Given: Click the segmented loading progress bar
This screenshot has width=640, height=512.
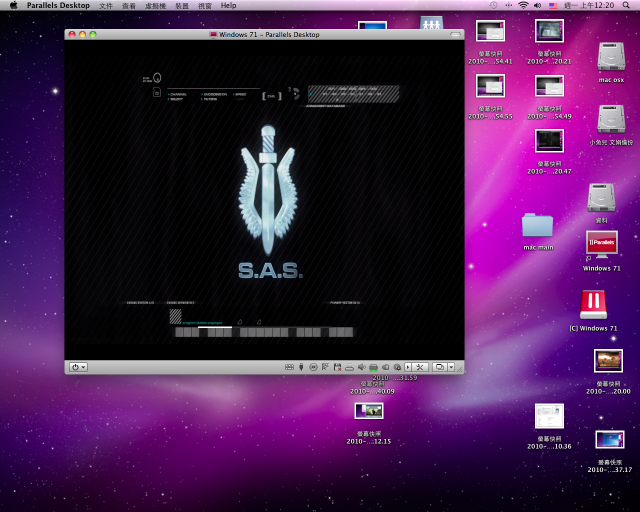Looking at the screenshot, I should click(x=264, y=332).
